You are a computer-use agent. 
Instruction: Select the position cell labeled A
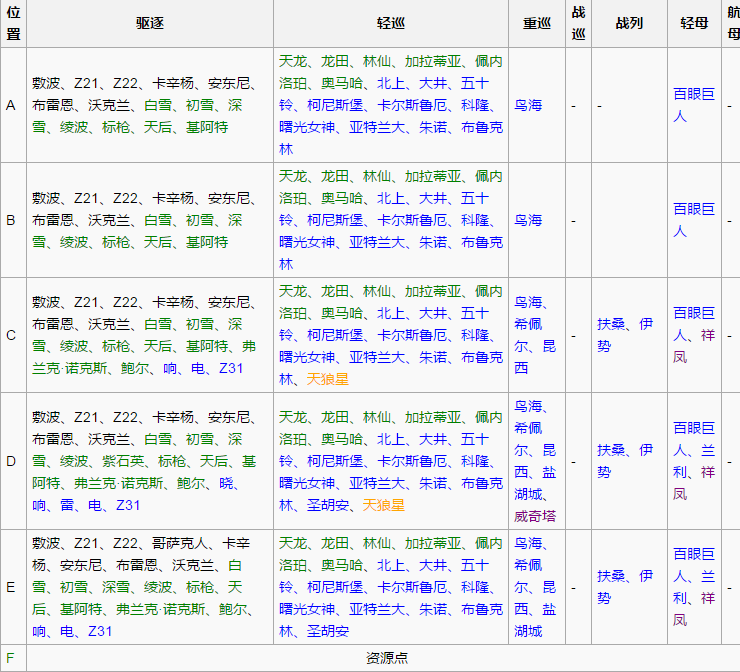pyautogui.click(x=13, y=105)
